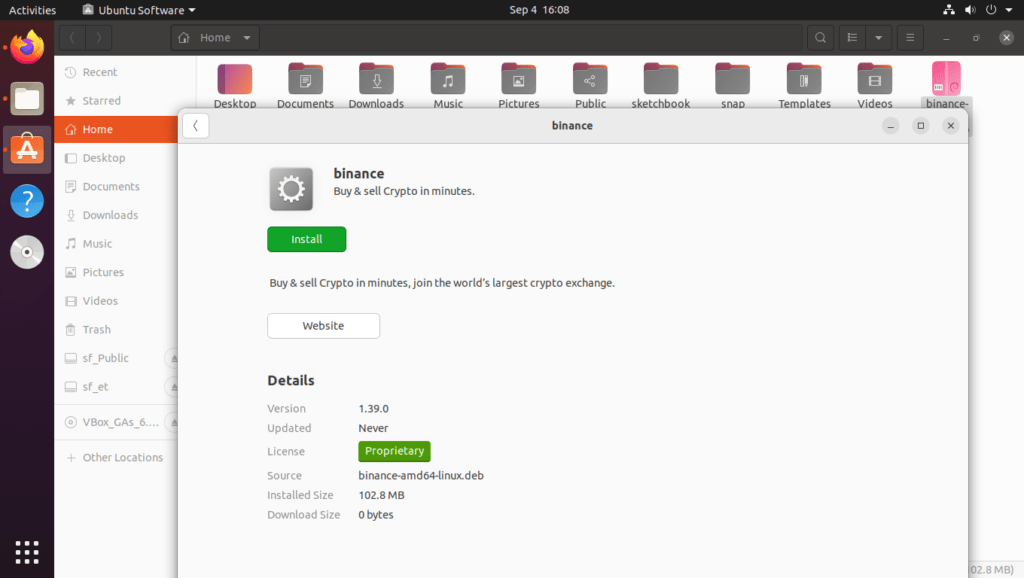
Task: Select Music in the Files sidebar
Action: [116, 244]
